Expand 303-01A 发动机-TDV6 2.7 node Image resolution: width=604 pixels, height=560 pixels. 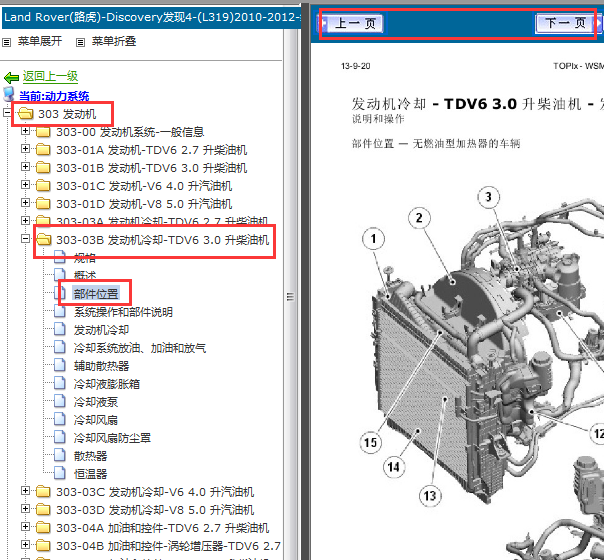click(25, 149)
